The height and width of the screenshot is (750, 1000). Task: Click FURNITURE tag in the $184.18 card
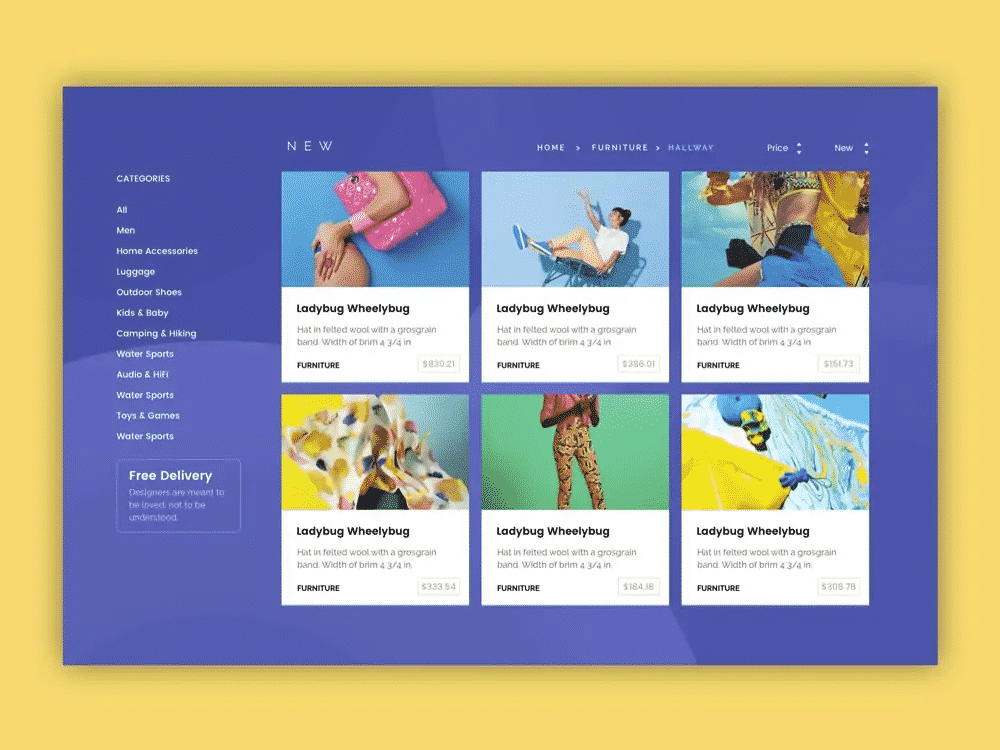[518, 588]
